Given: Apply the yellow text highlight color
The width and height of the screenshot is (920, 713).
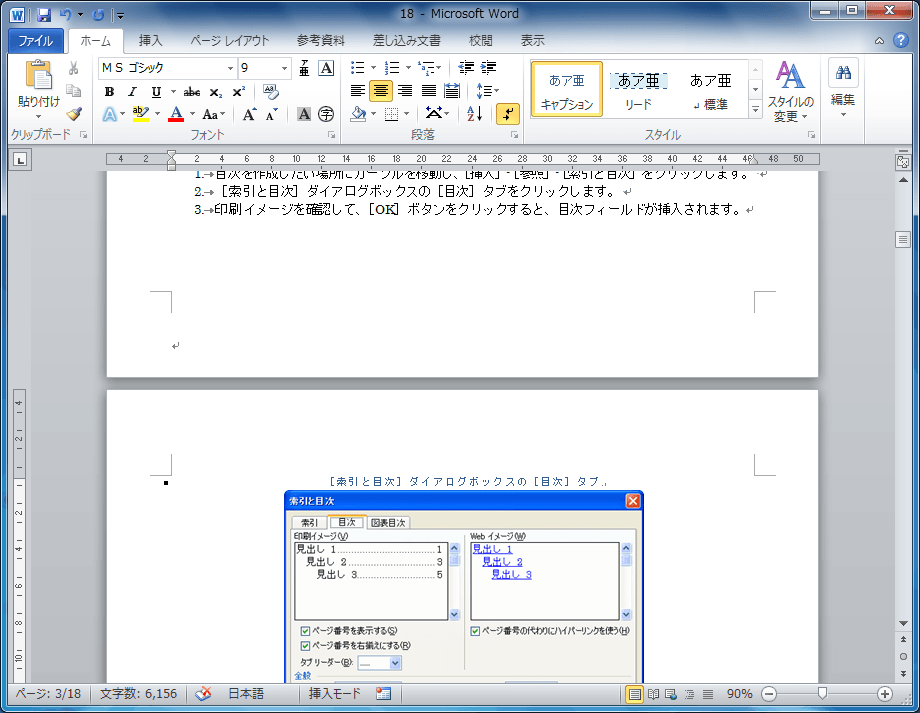Looking at the screenshot, I should tap(140, 114).
